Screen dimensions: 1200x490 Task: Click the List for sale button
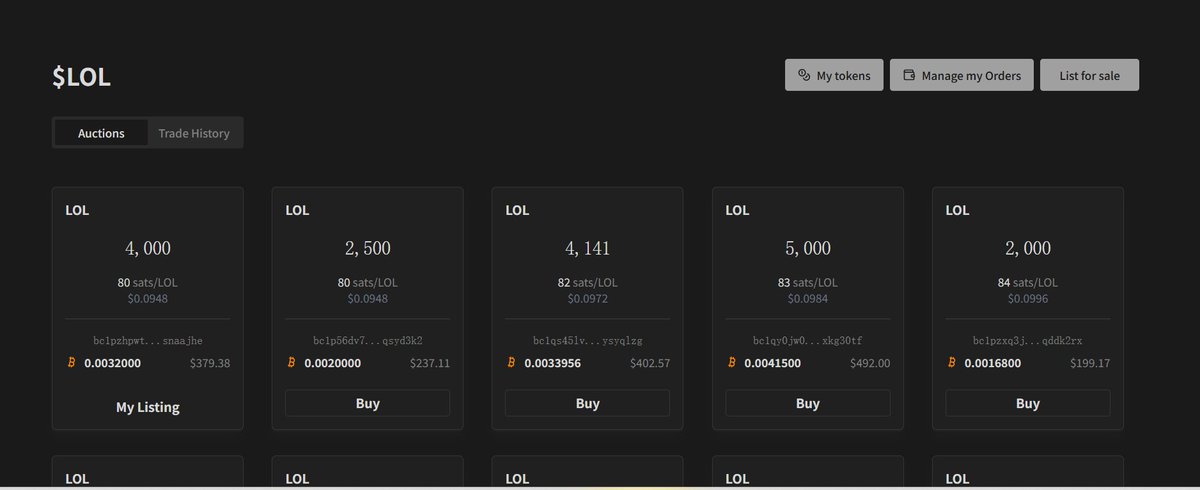click(1089, 75)
